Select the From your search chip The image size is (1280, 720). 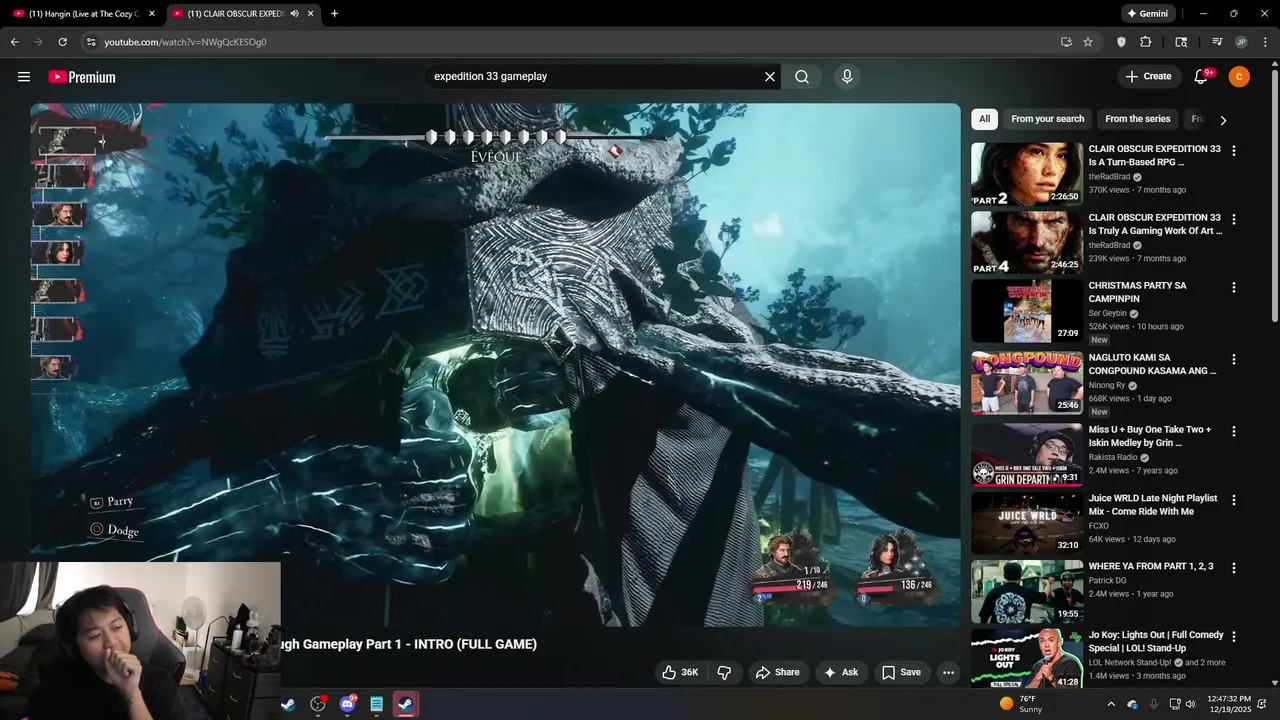click(1047, 119)
